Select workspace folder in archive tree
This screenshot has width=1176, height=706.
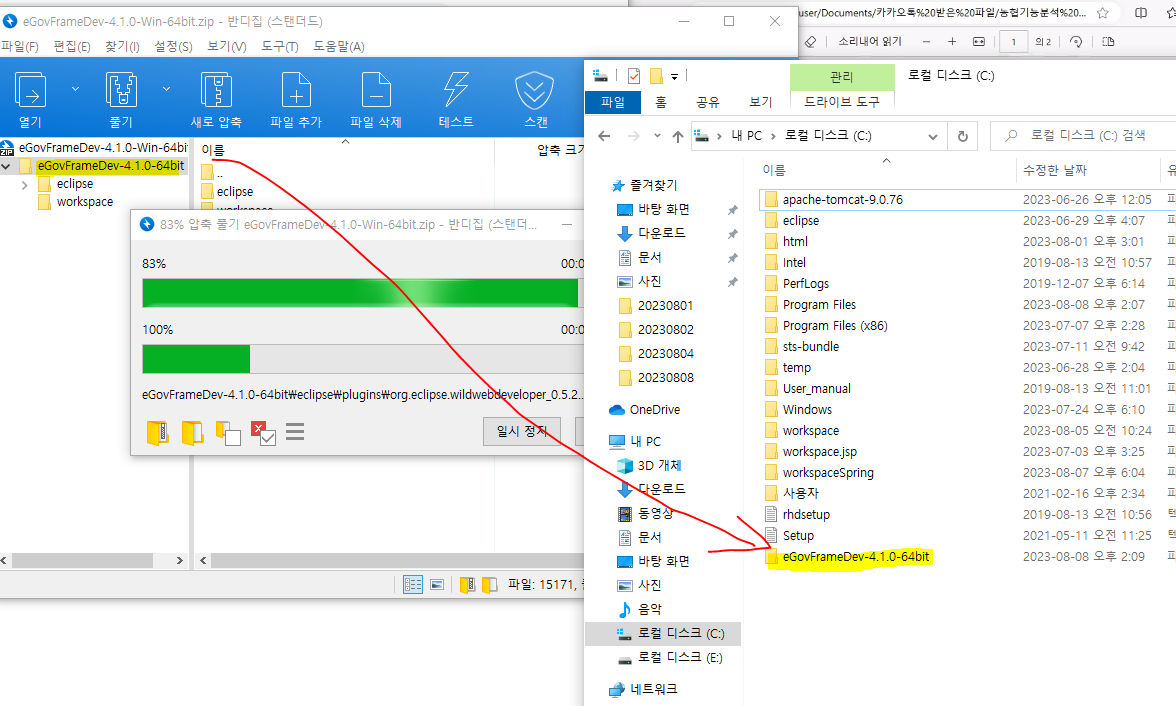coord(85,202)
